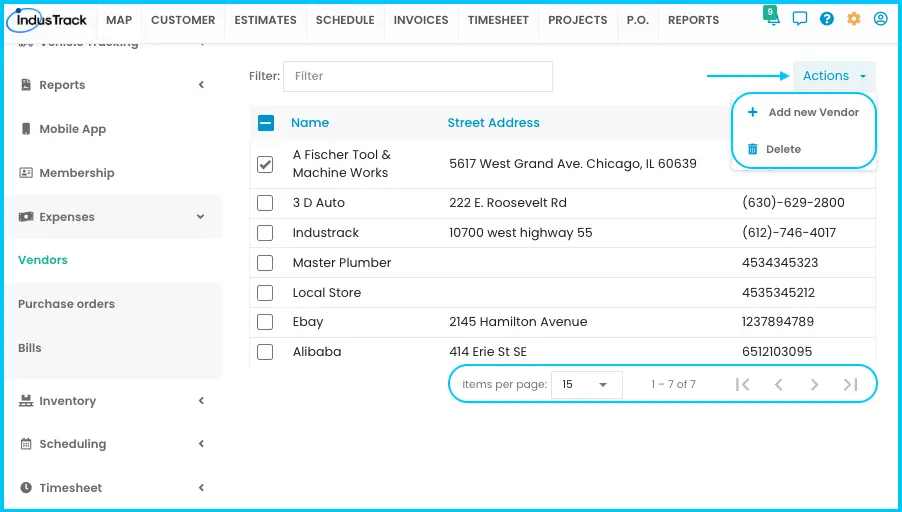Open the user profile icon

tap(880, 19)
